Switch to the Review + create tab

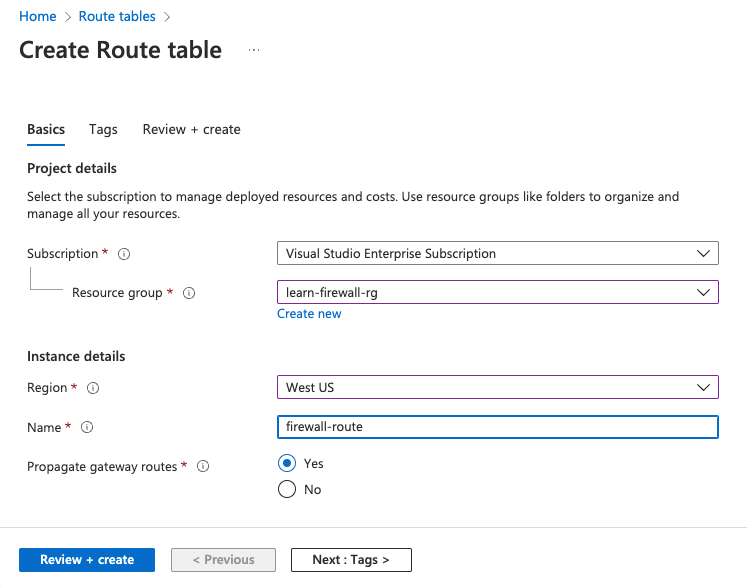click(192, 130)
